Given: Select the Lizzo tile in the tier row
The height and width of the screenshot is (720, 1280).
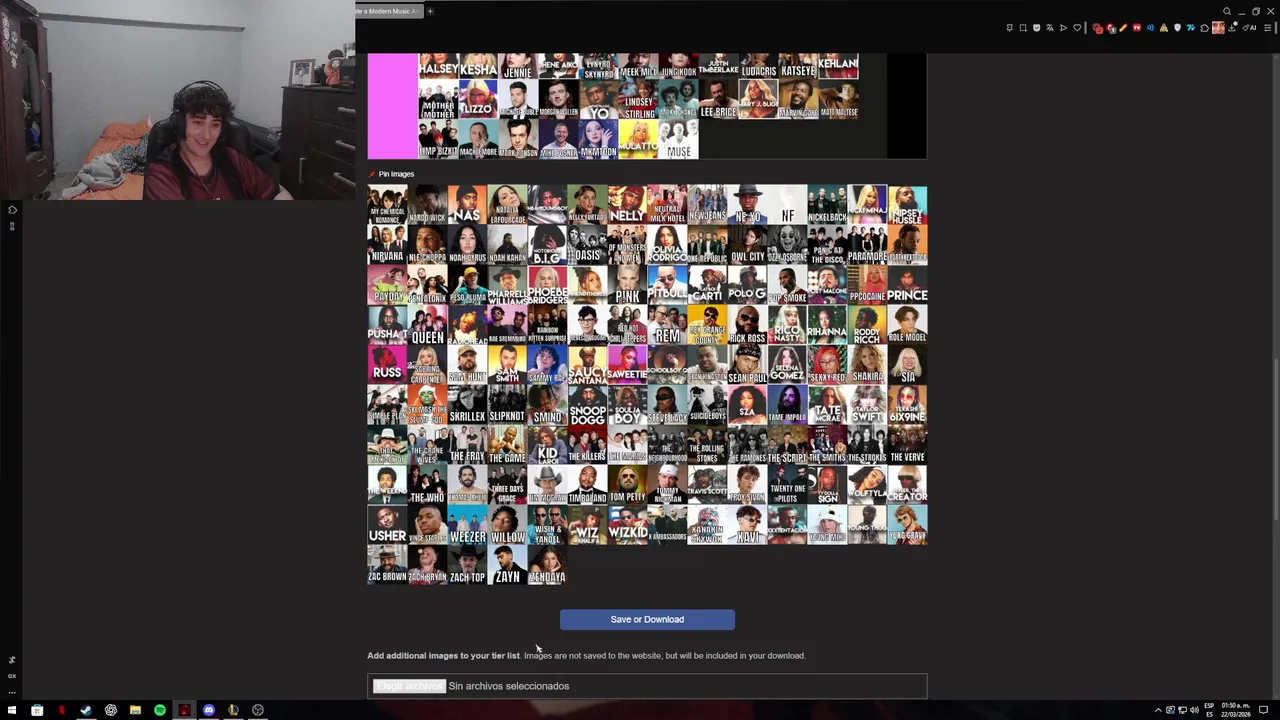Looking at the screenshot, I should pos(478,98).
